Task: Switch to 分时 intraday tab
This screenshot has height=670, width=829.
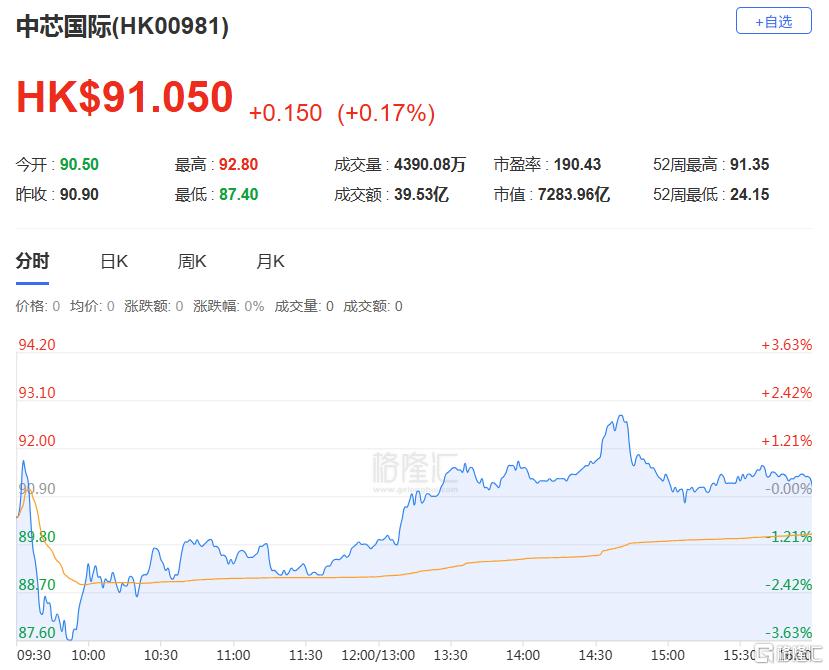Action: (32, 261)
